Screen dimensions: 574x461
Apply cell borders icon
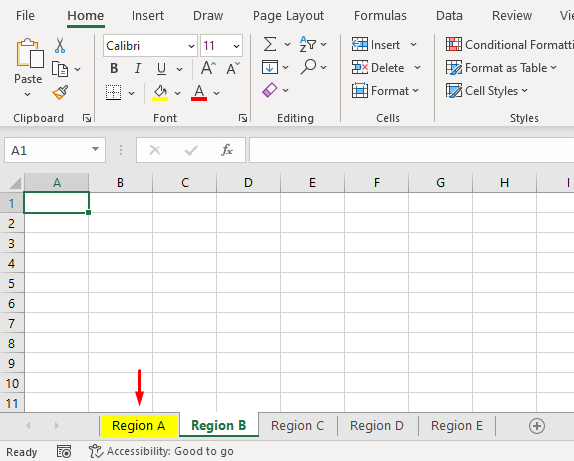click(x=113, y=93)
